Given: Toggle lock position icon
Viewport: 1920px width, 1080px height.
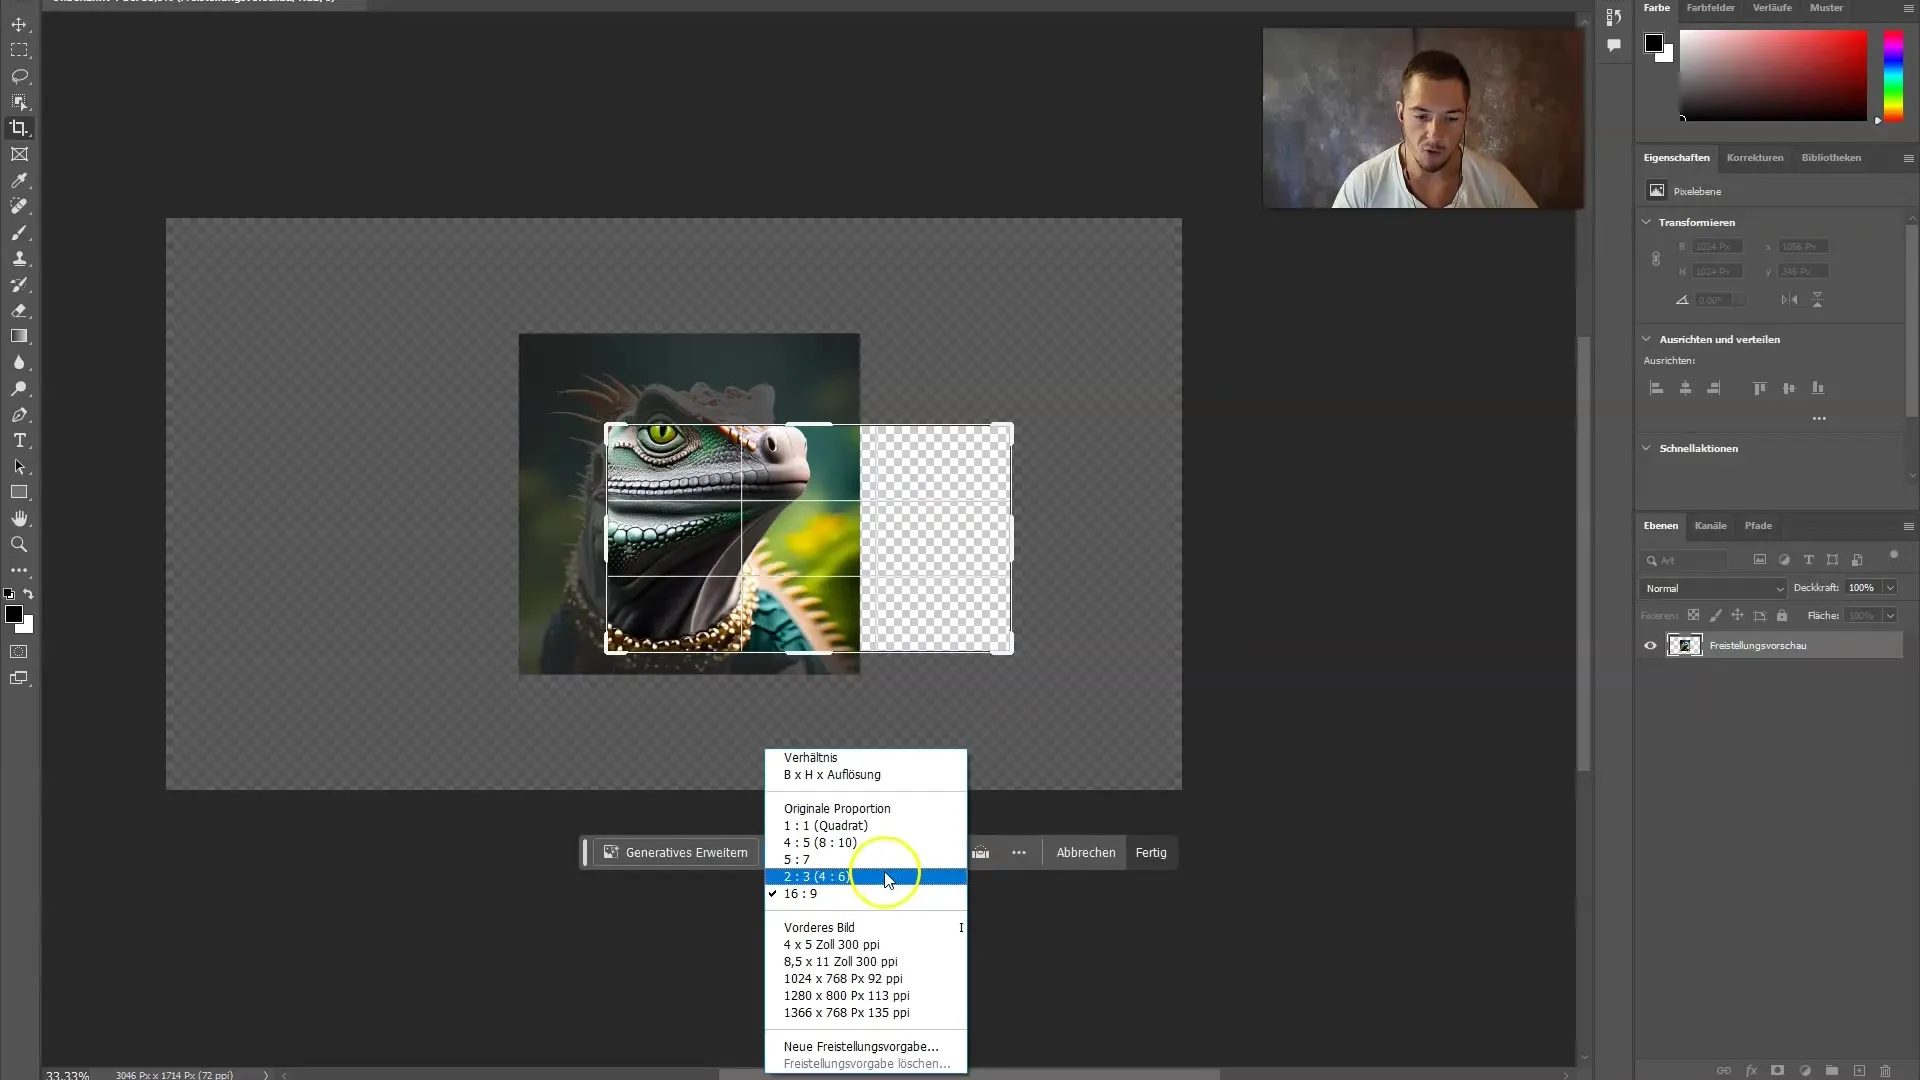Looking at the screenshot, I should [1737, 616].
